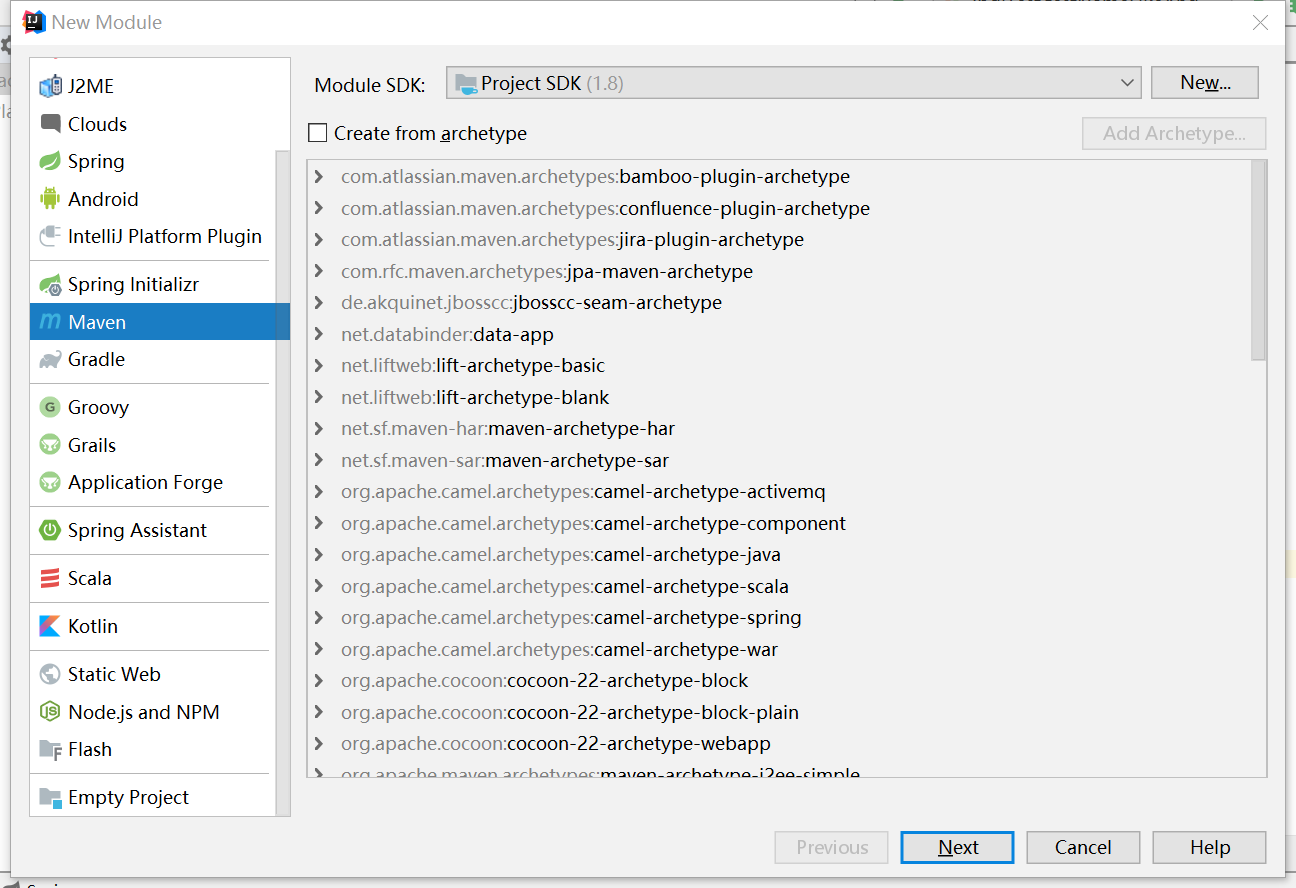Viewport: 1296px width, 888px height.
Task: Select maven-archetype-har row text
Action: (x=508, y=429)
